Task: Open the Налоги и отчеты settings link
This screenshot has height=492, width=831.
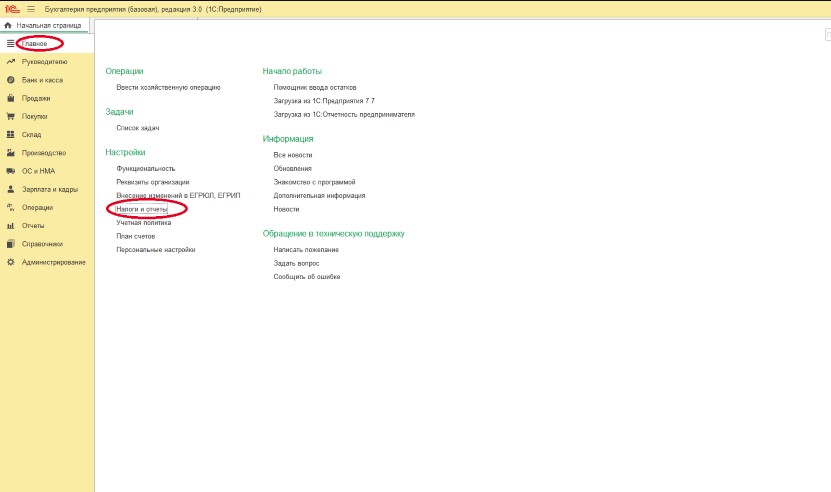Action: [x=142, y=209]
